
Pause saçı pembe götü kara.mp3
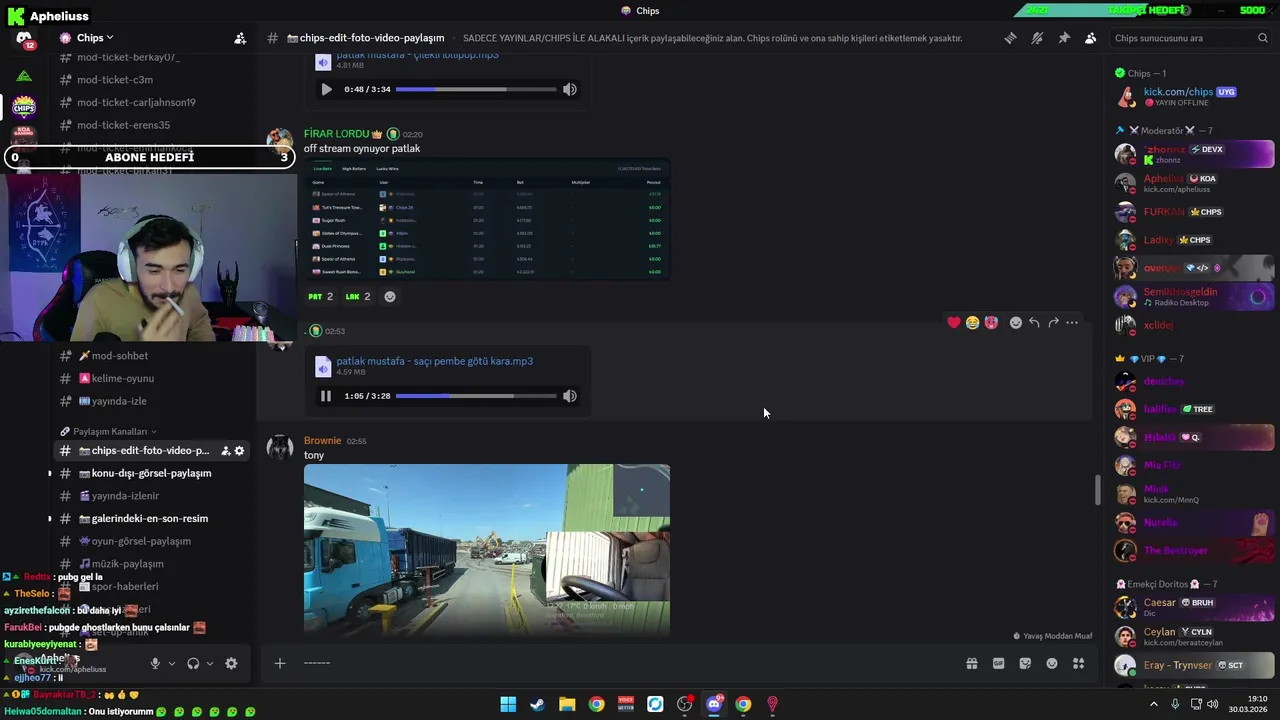[326, 396]
